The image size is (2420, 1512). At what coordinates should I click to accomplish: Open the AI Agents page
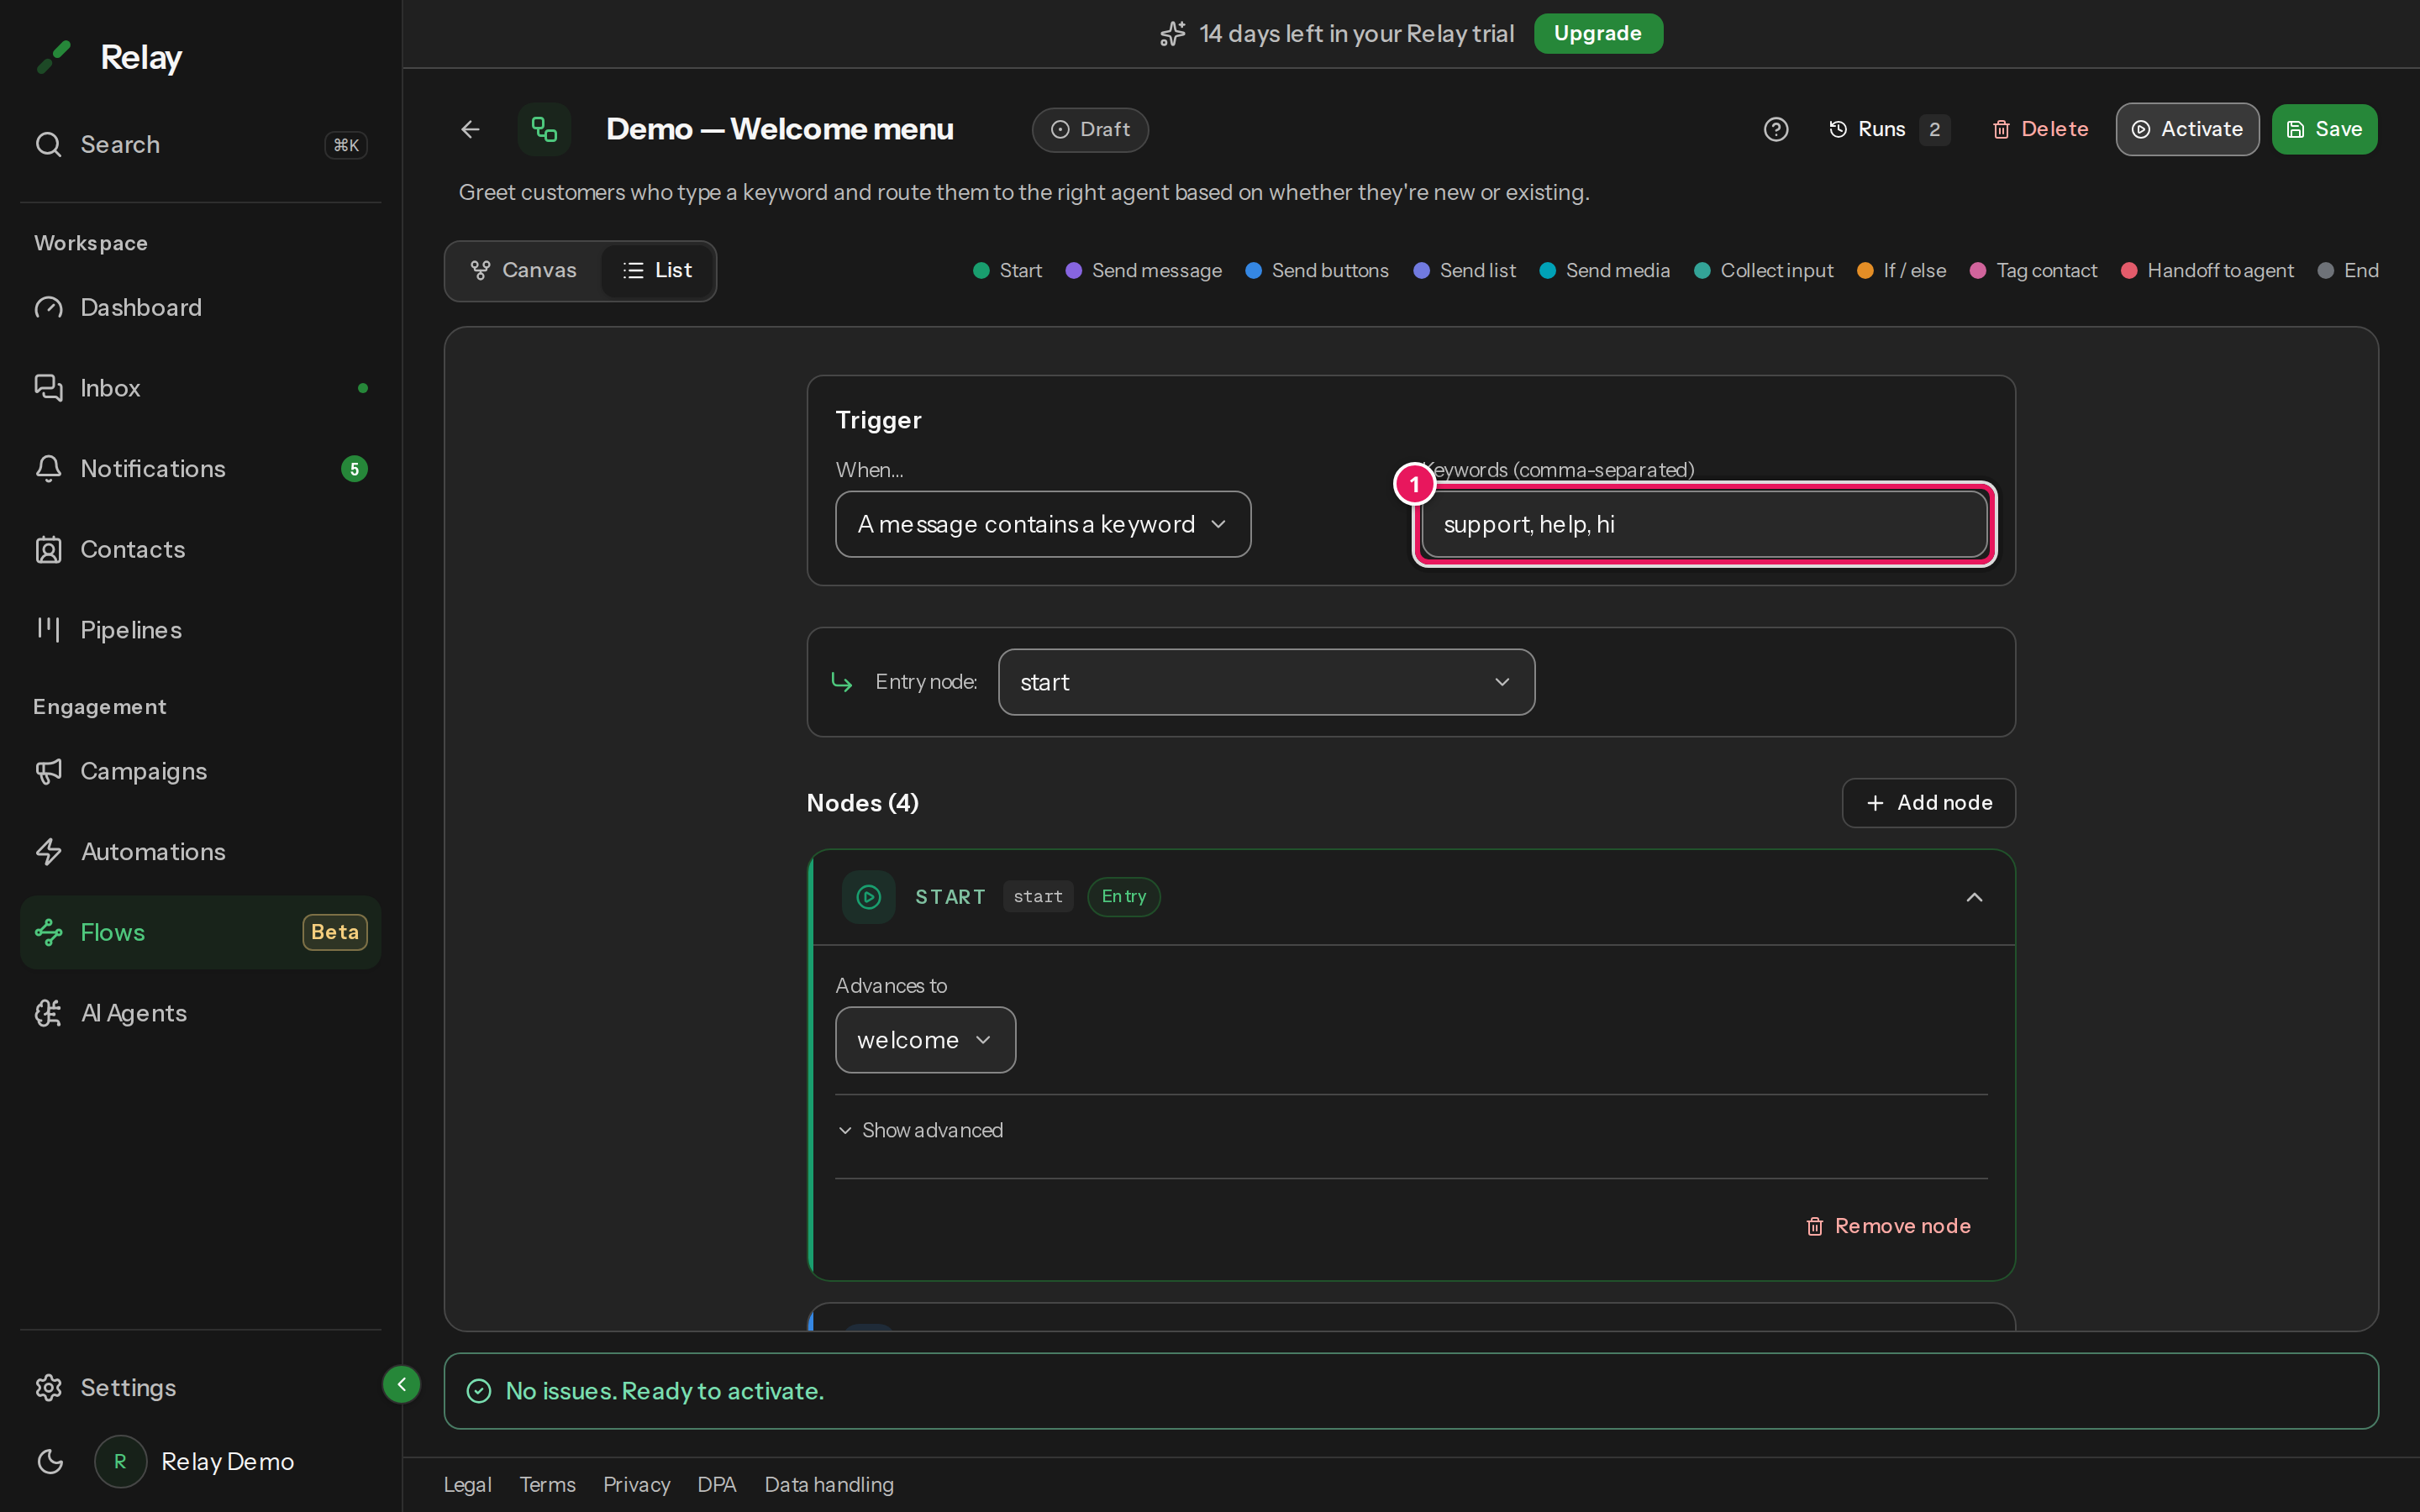[200, 1013]
